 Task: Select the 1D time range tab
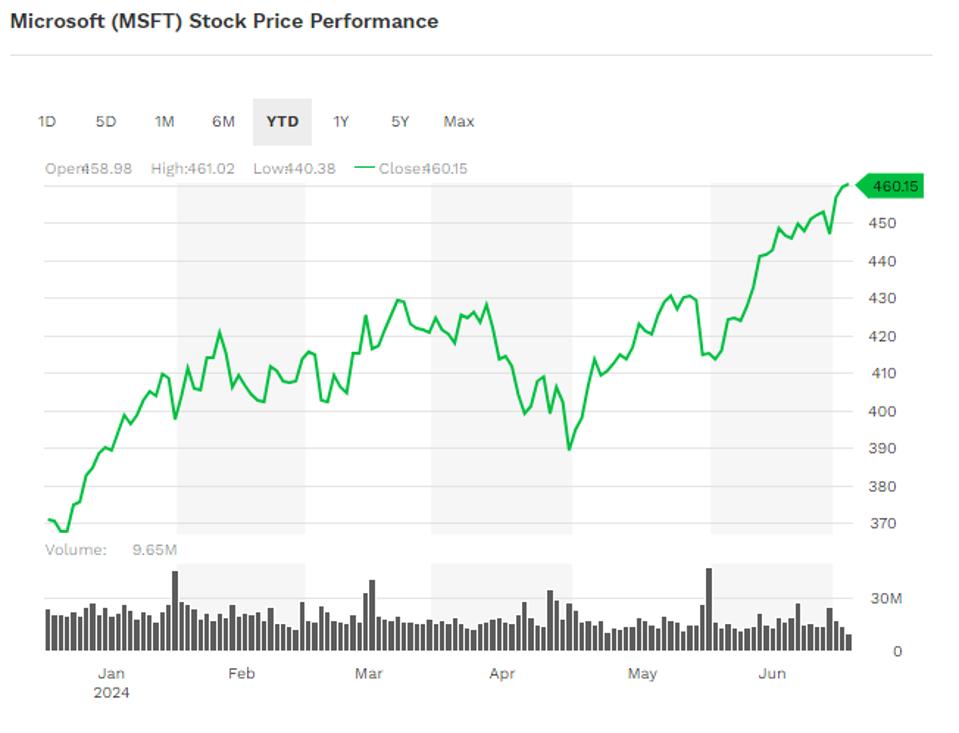[x=47, y=122]
